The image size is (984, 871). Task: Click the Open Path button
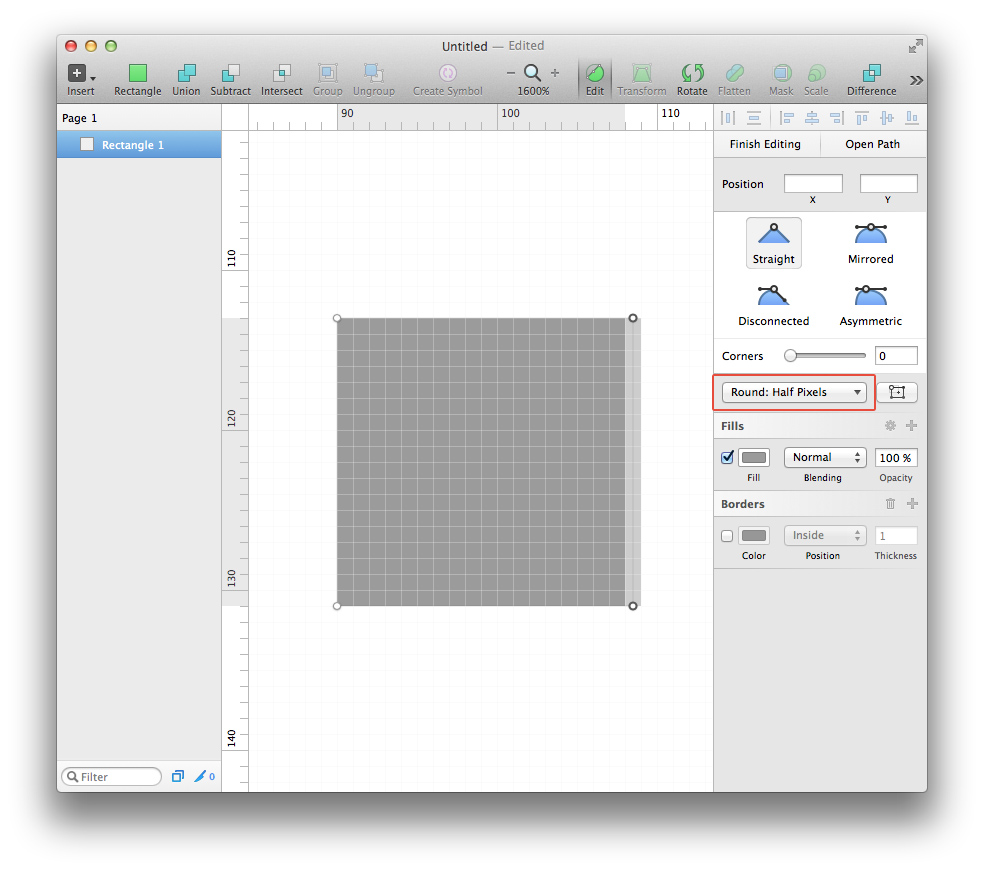point(872,144)
